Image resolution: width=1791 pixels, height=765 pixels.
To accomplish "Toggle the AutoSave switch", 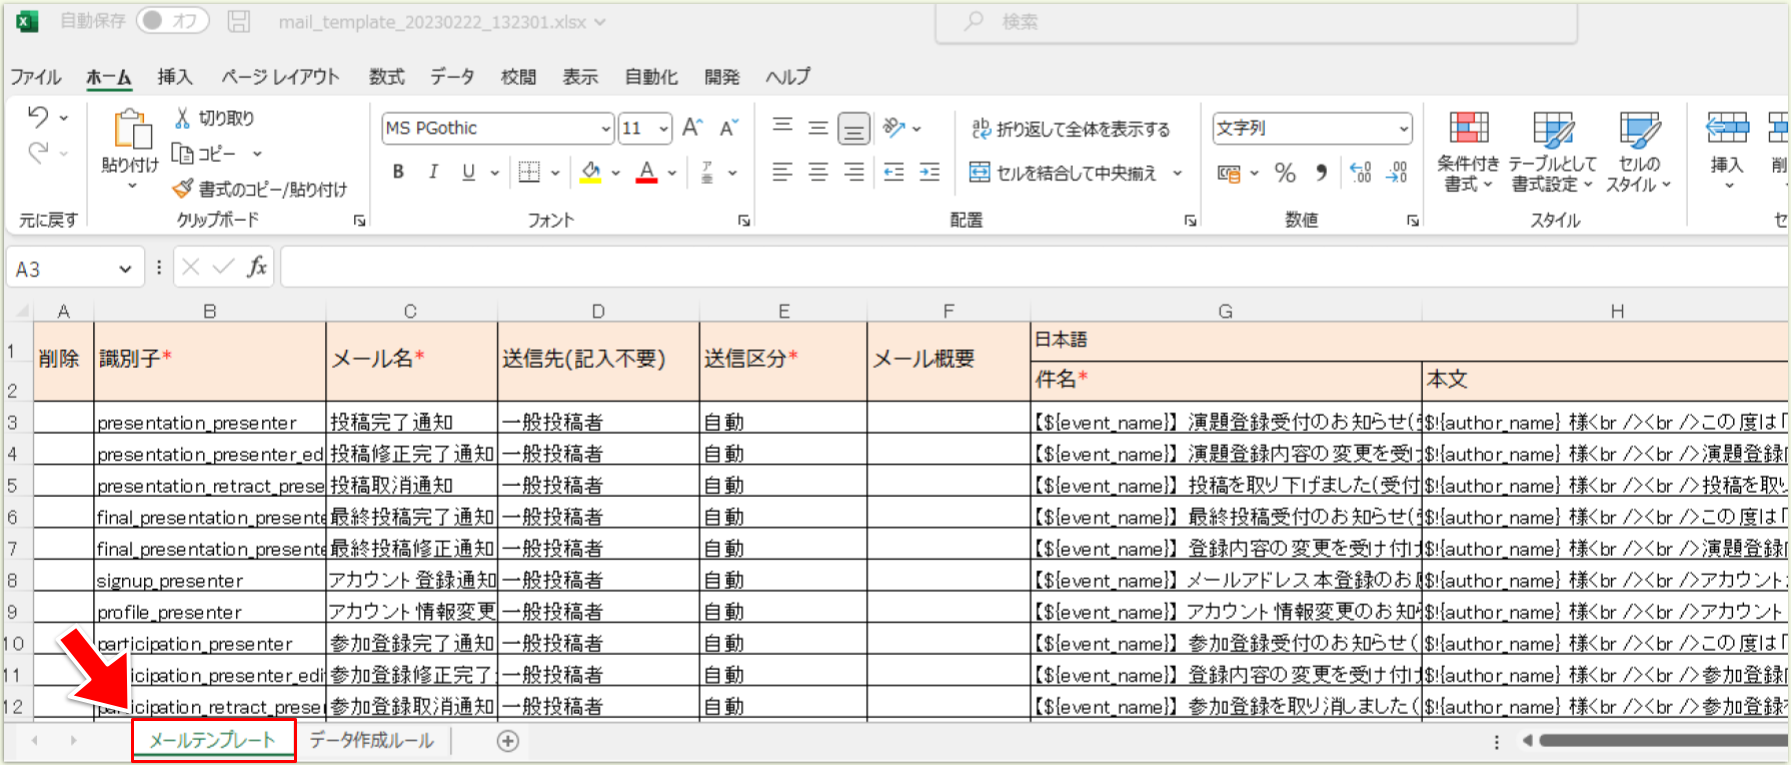I will [x=172, y=21].
